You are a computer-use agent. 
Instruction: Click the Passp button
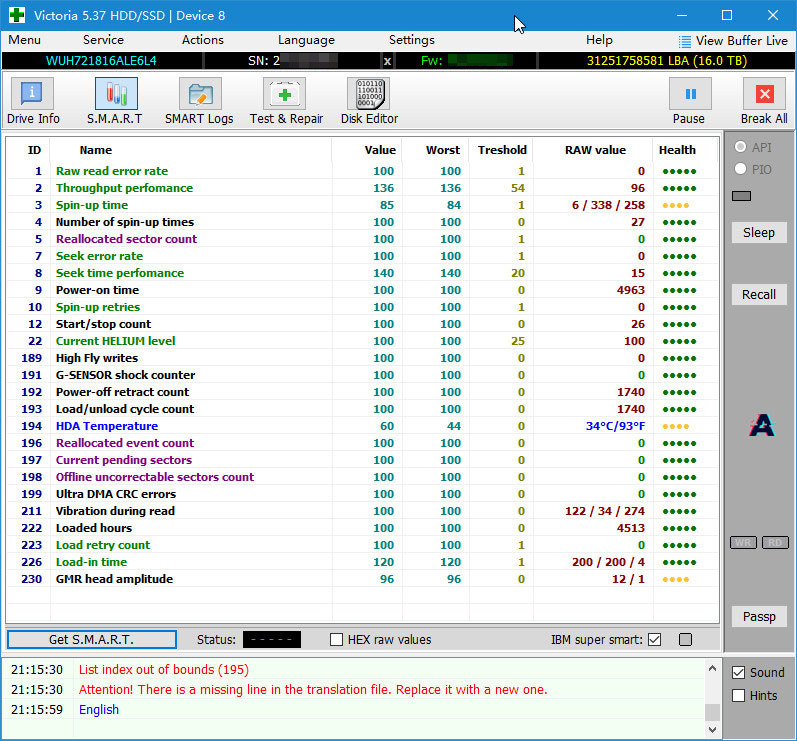[x=759, y=617]
